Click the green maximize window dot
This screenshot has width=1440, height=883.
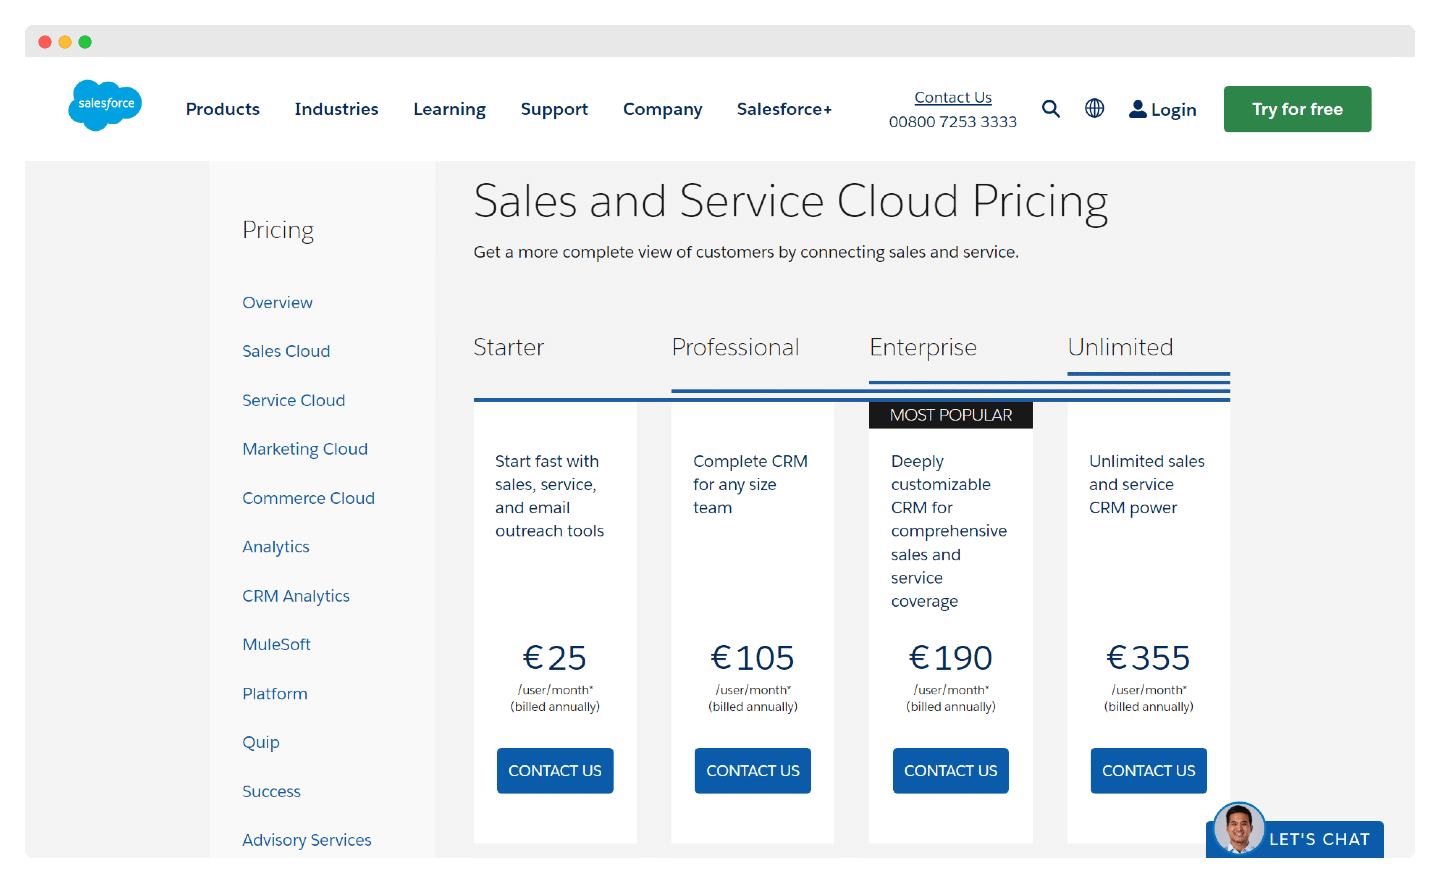(85, 42)
